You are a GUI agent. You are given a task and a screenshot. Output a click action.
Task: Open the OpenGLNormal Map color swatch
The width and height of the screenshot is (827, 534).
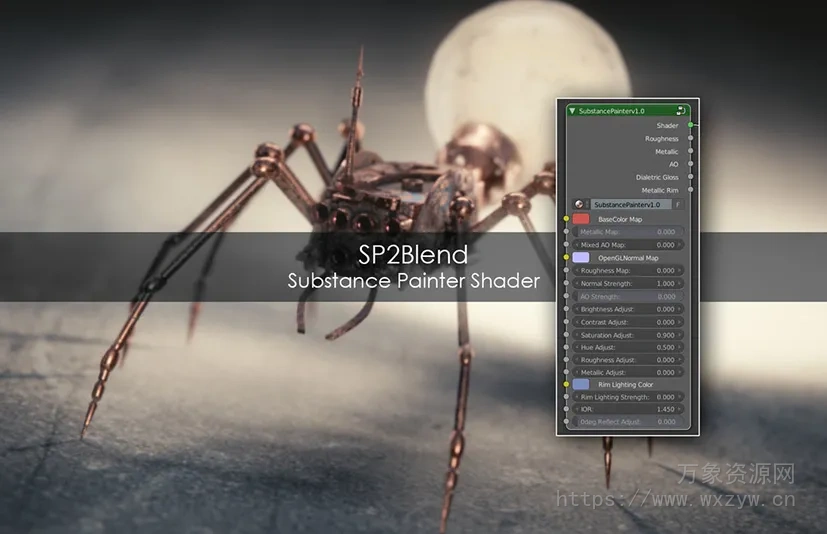[581, 257]
